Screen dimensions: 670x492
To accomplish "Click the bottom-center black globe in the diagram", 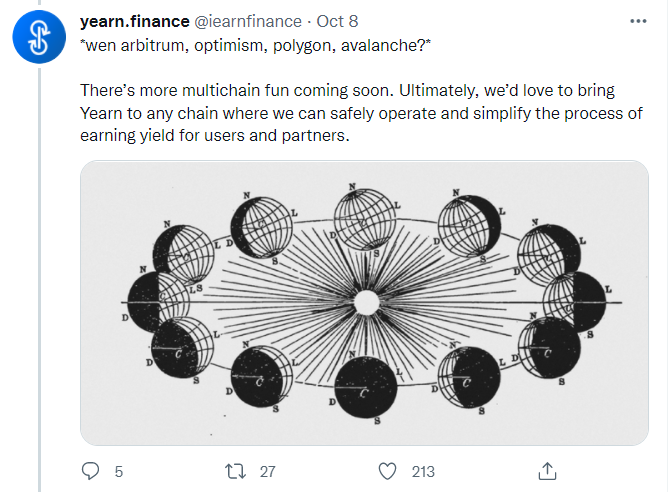I will coord(363,388).
